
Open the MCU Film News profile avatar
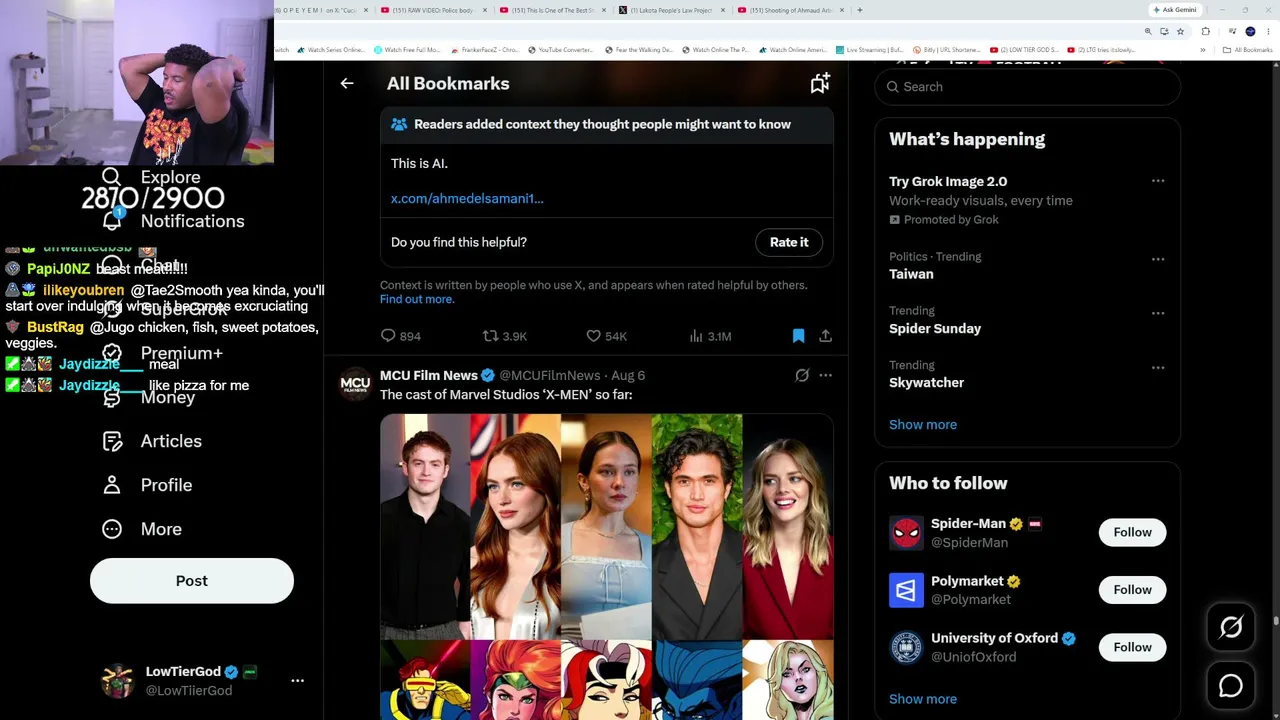[355, 384]
